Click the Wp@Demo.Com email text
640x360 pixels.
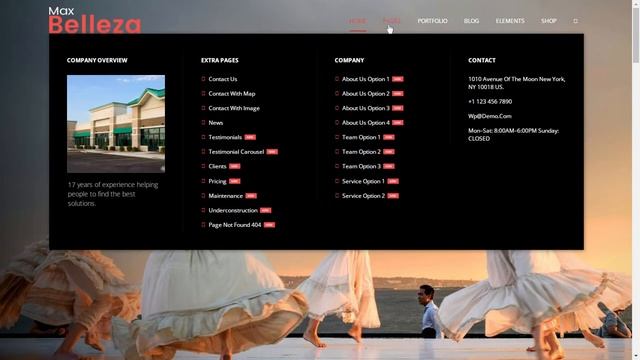coord(490,116)
